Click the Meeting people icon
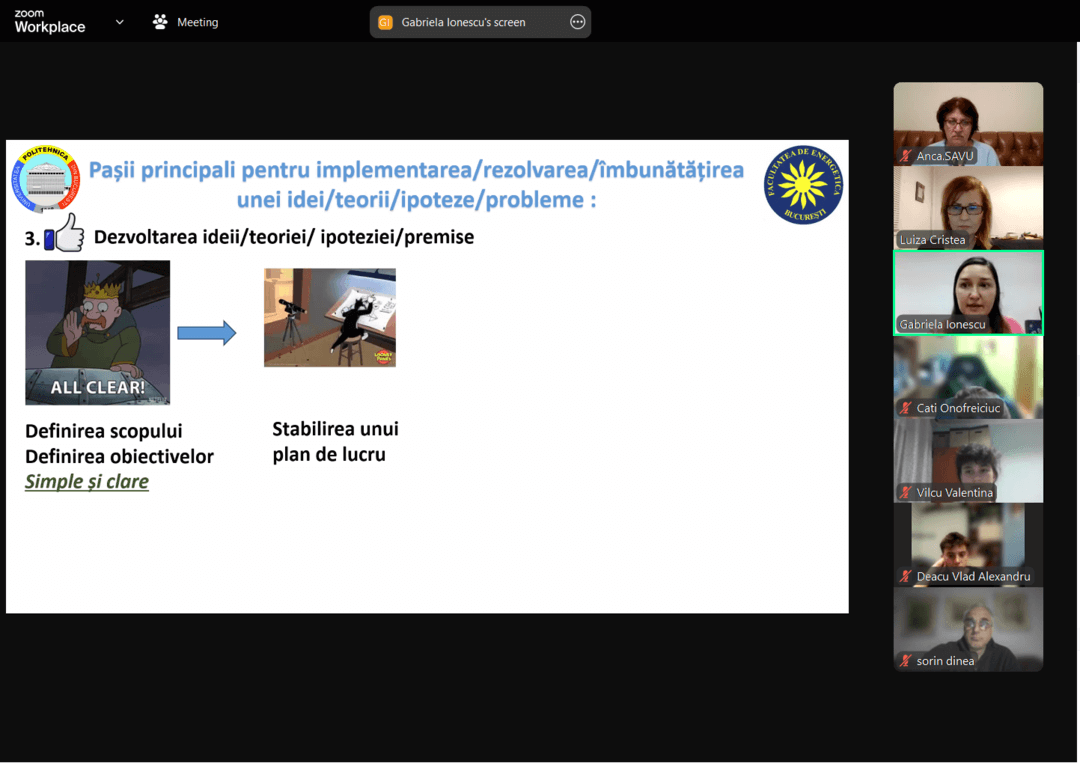 (x=160, y=22)
